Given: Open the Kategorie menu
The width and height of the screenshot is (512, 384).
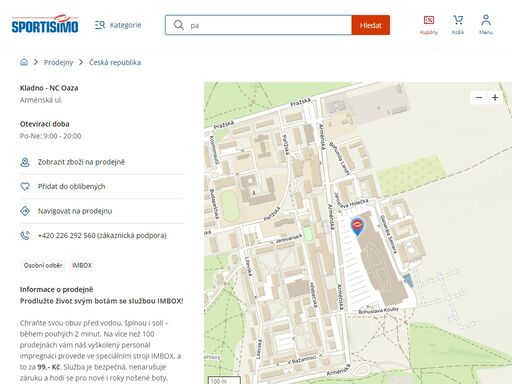Looking at the screenshot, I should pos(118,25).
